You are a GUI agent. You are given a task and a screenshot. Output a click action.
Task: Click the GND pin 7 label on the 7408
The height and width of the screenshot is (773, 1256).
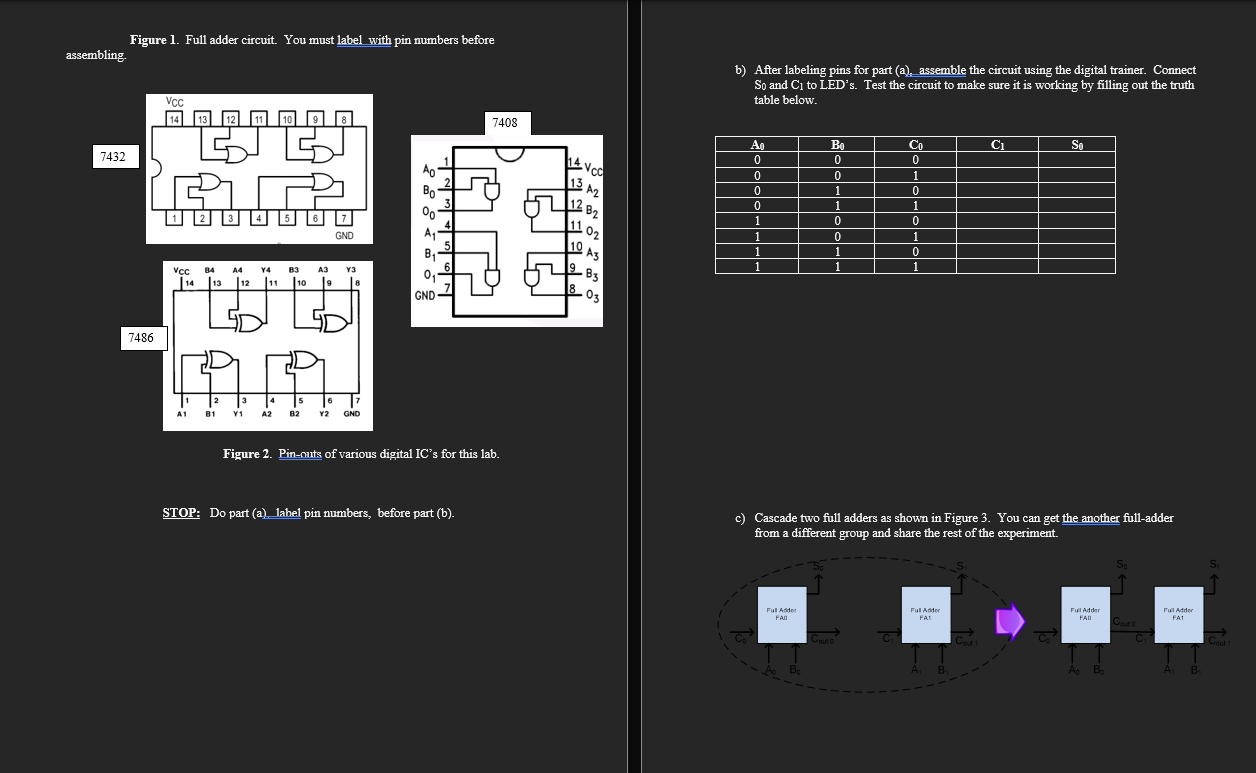point(430,295)
